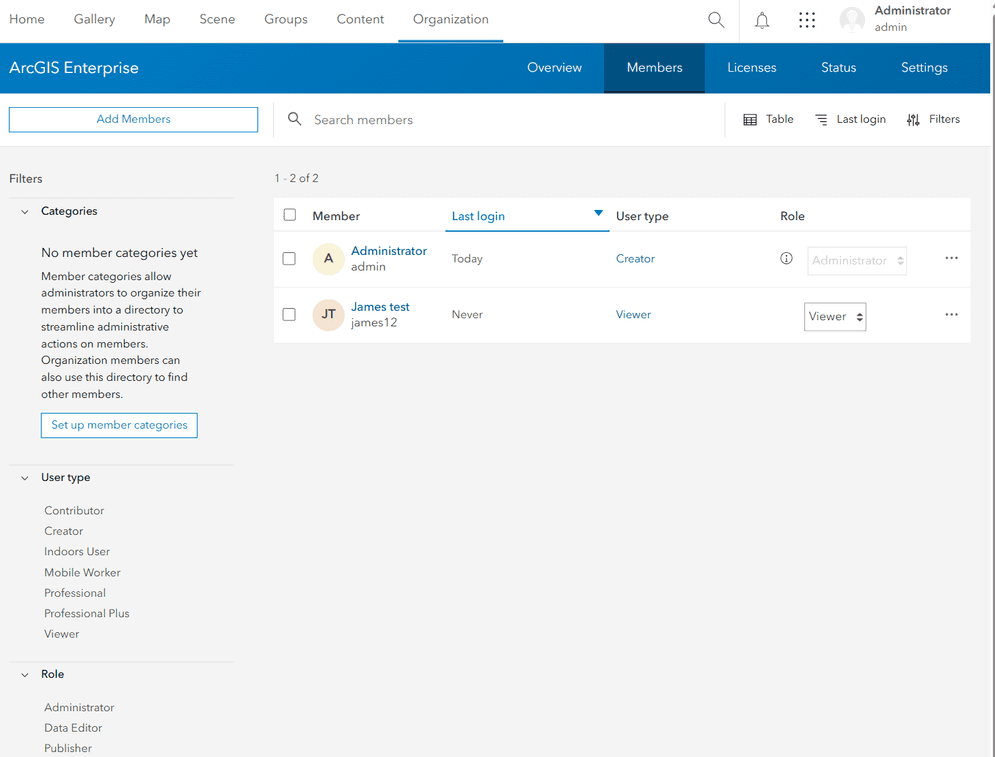
Task: Open the James test member link
Action: point(380,307)
